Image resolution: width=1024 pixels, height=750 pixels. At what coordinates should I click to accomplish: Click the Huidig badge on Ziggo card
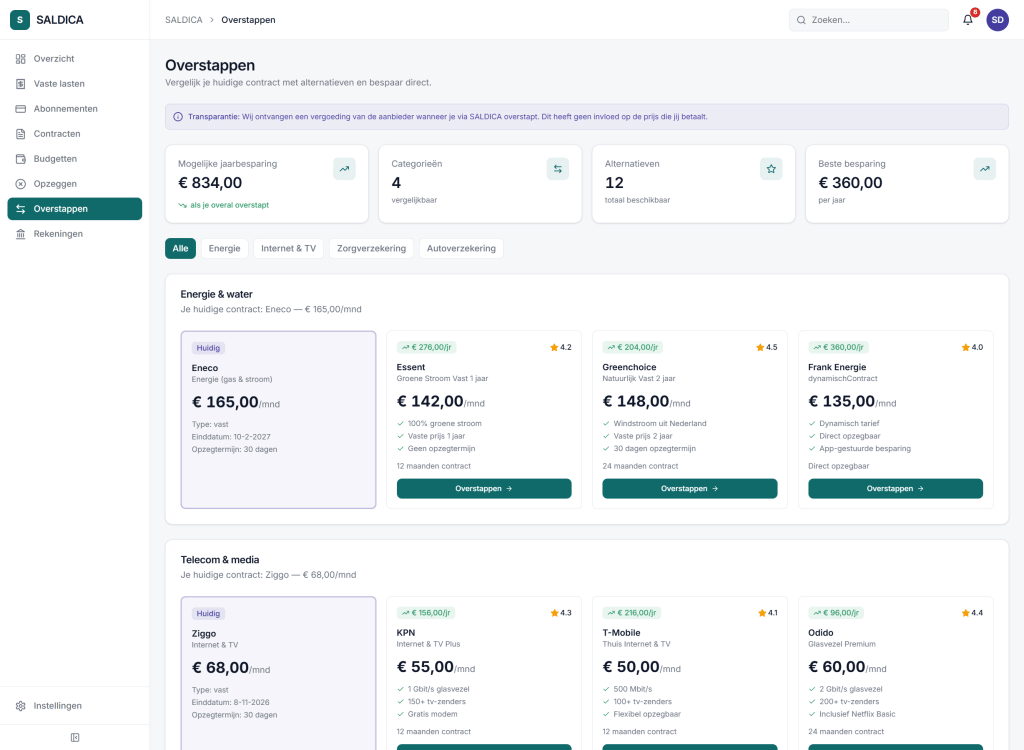[208, 613]
